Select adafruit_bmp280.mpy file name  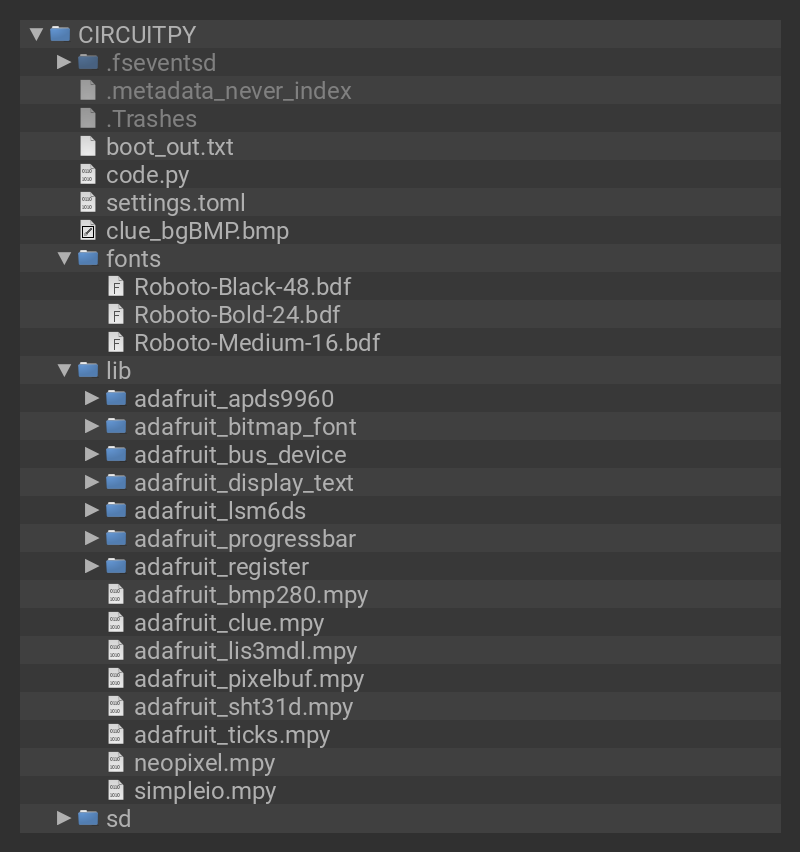click(x=251, y=595)
